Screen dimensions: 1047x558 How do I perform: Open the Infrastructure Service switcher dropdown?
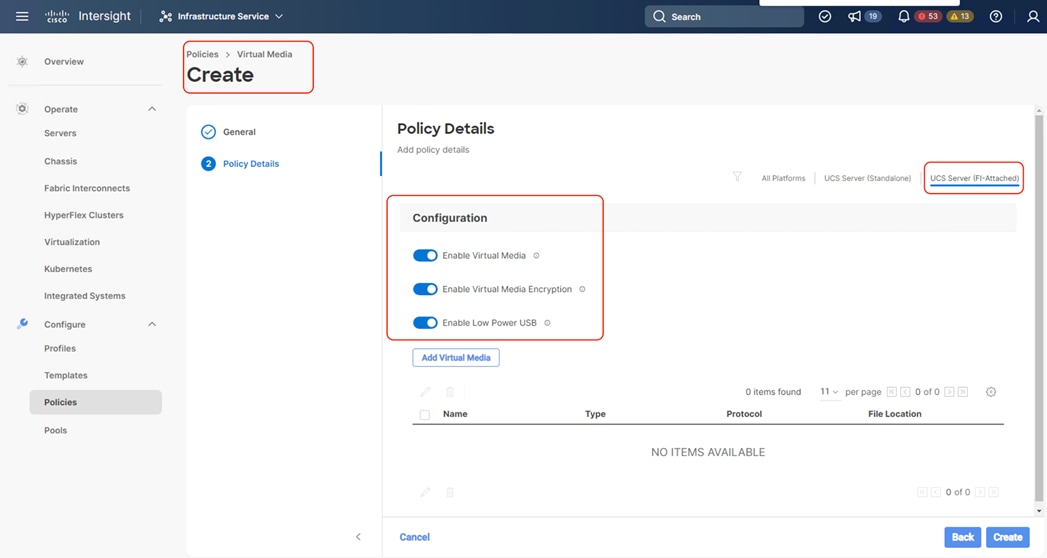pos(221,16)
